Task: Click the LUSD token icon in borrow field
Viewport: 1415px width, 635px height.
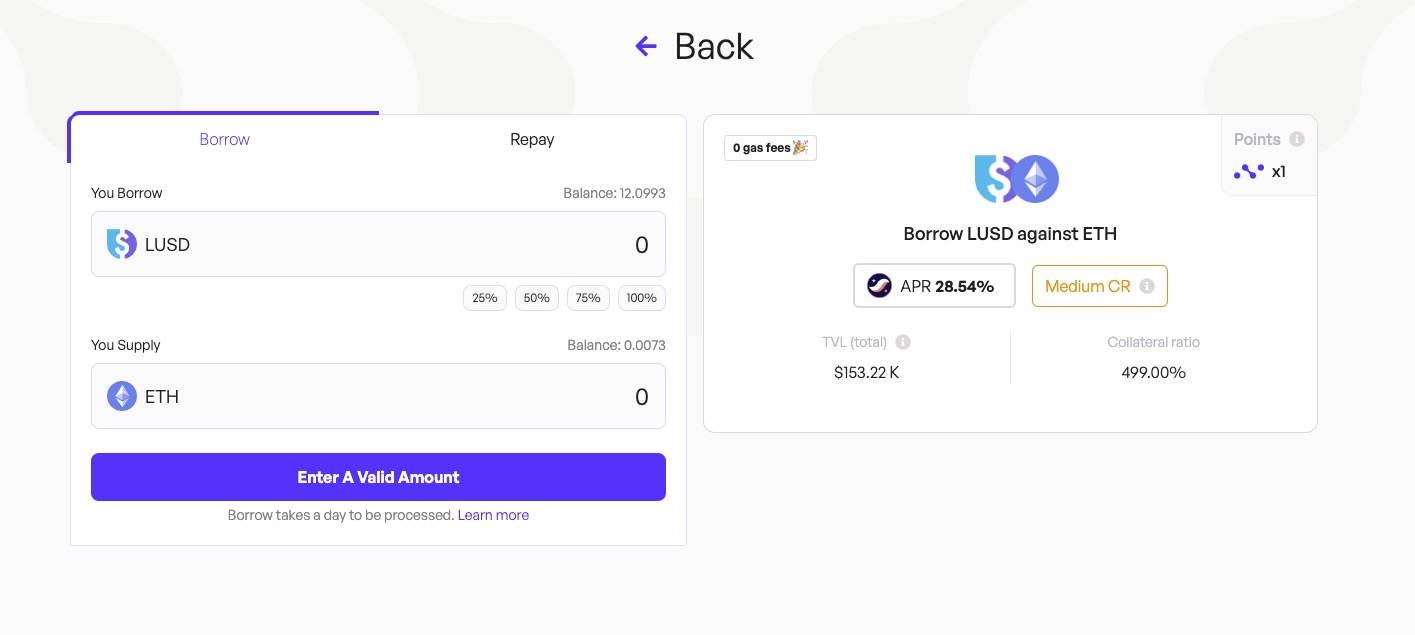Action: (x=121, y=244)
